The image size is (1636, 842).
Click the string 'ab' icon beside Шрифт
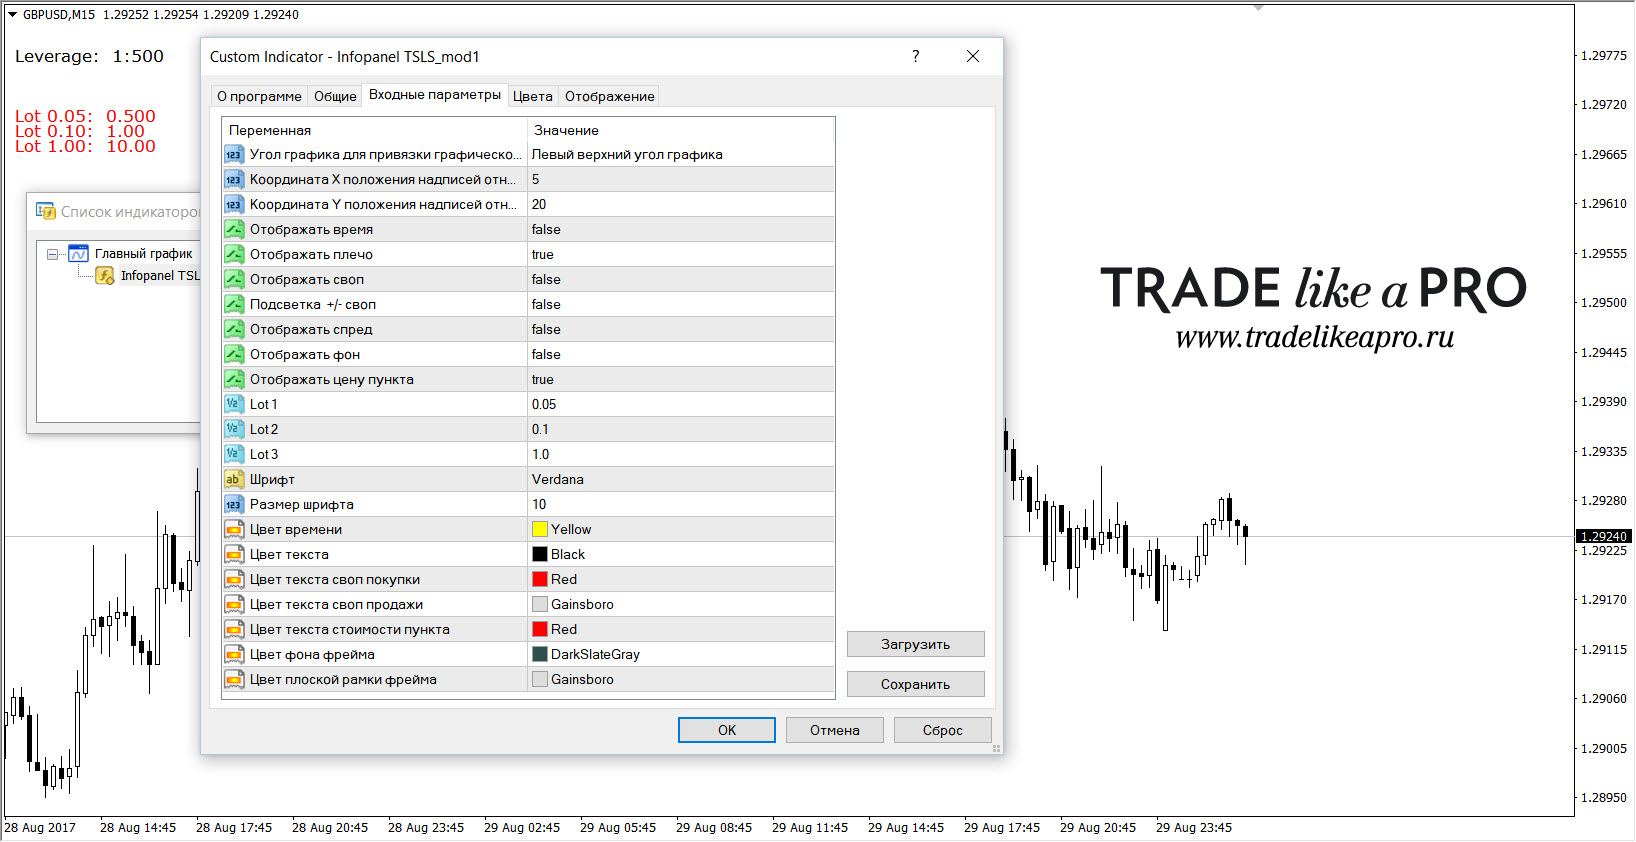click(x=233, y=480)
